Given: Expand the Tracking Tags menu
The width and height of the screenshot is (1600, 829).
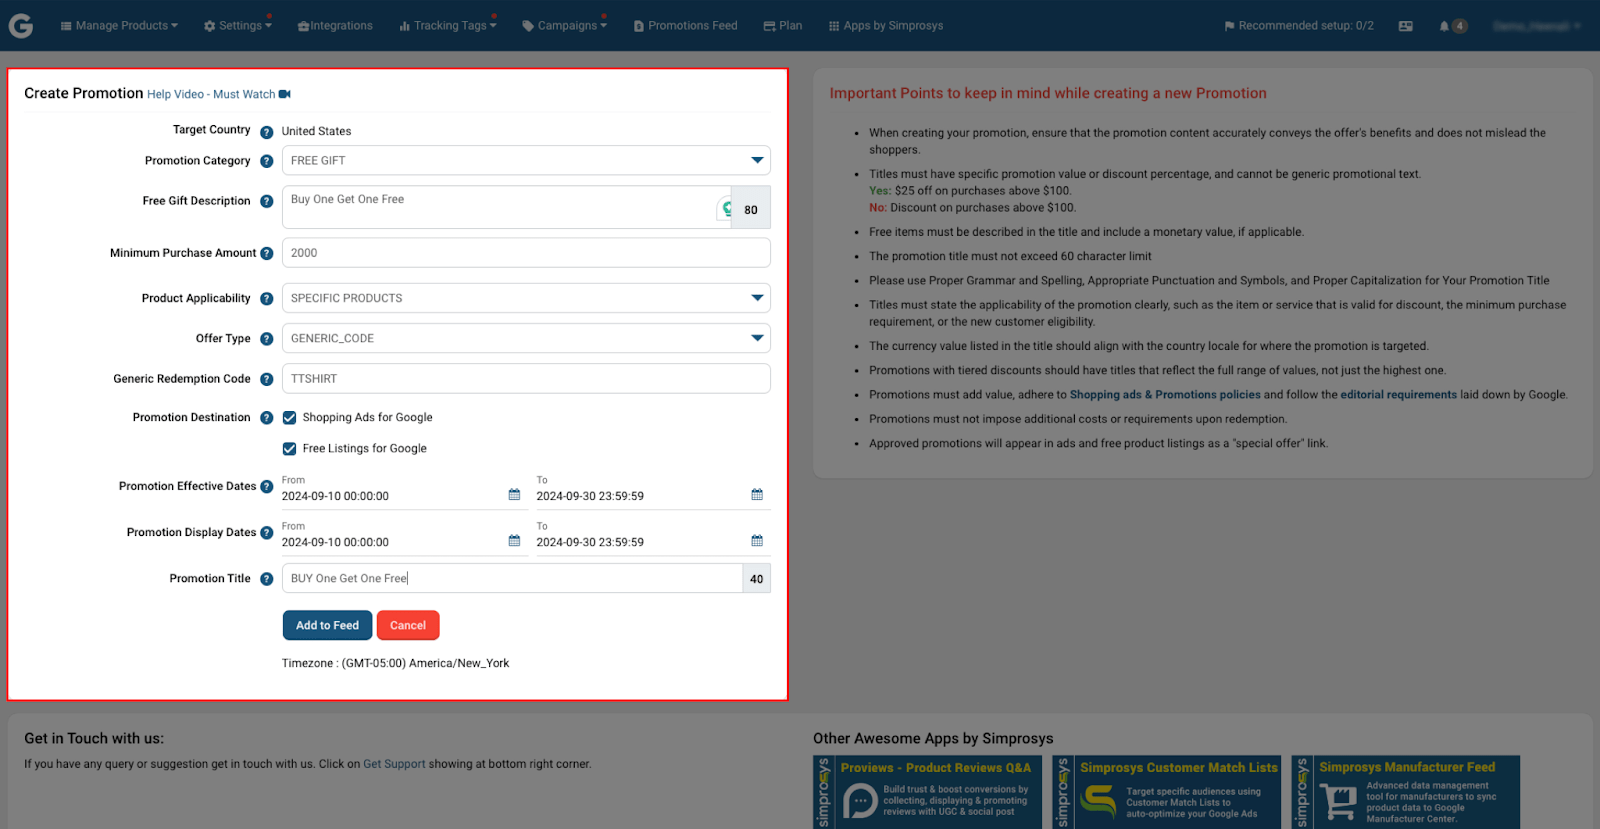Looking at the screenshot, I should coord(448,26).
